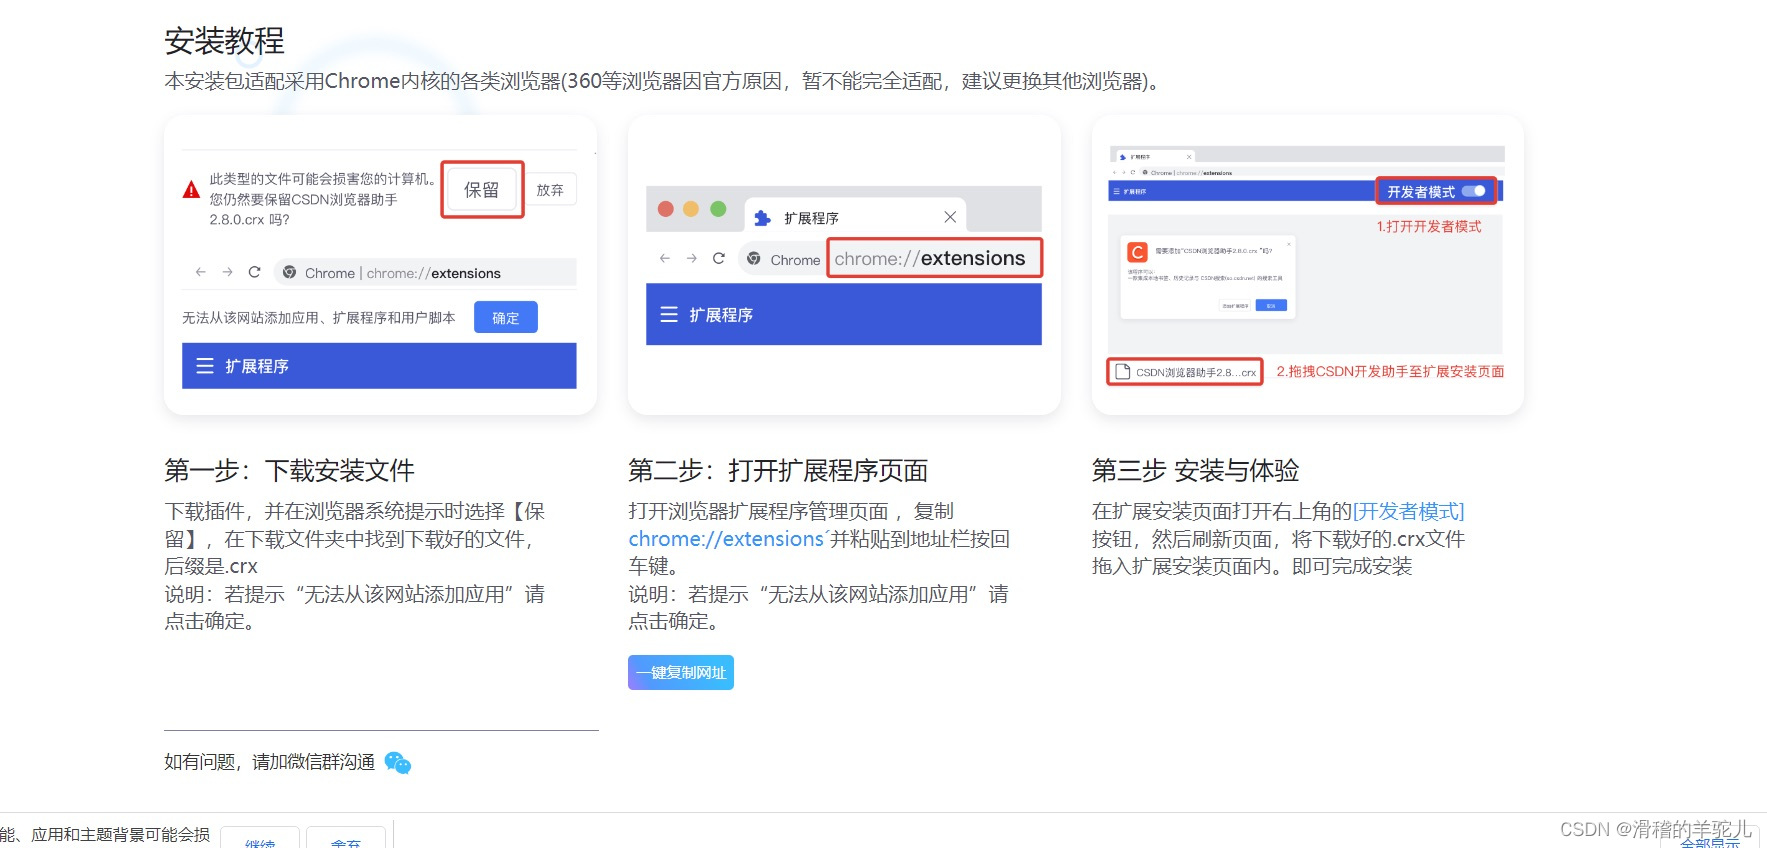Click the Chrome logo in step two address bar
The image size is (1767, 848).
tap(754, 259)
